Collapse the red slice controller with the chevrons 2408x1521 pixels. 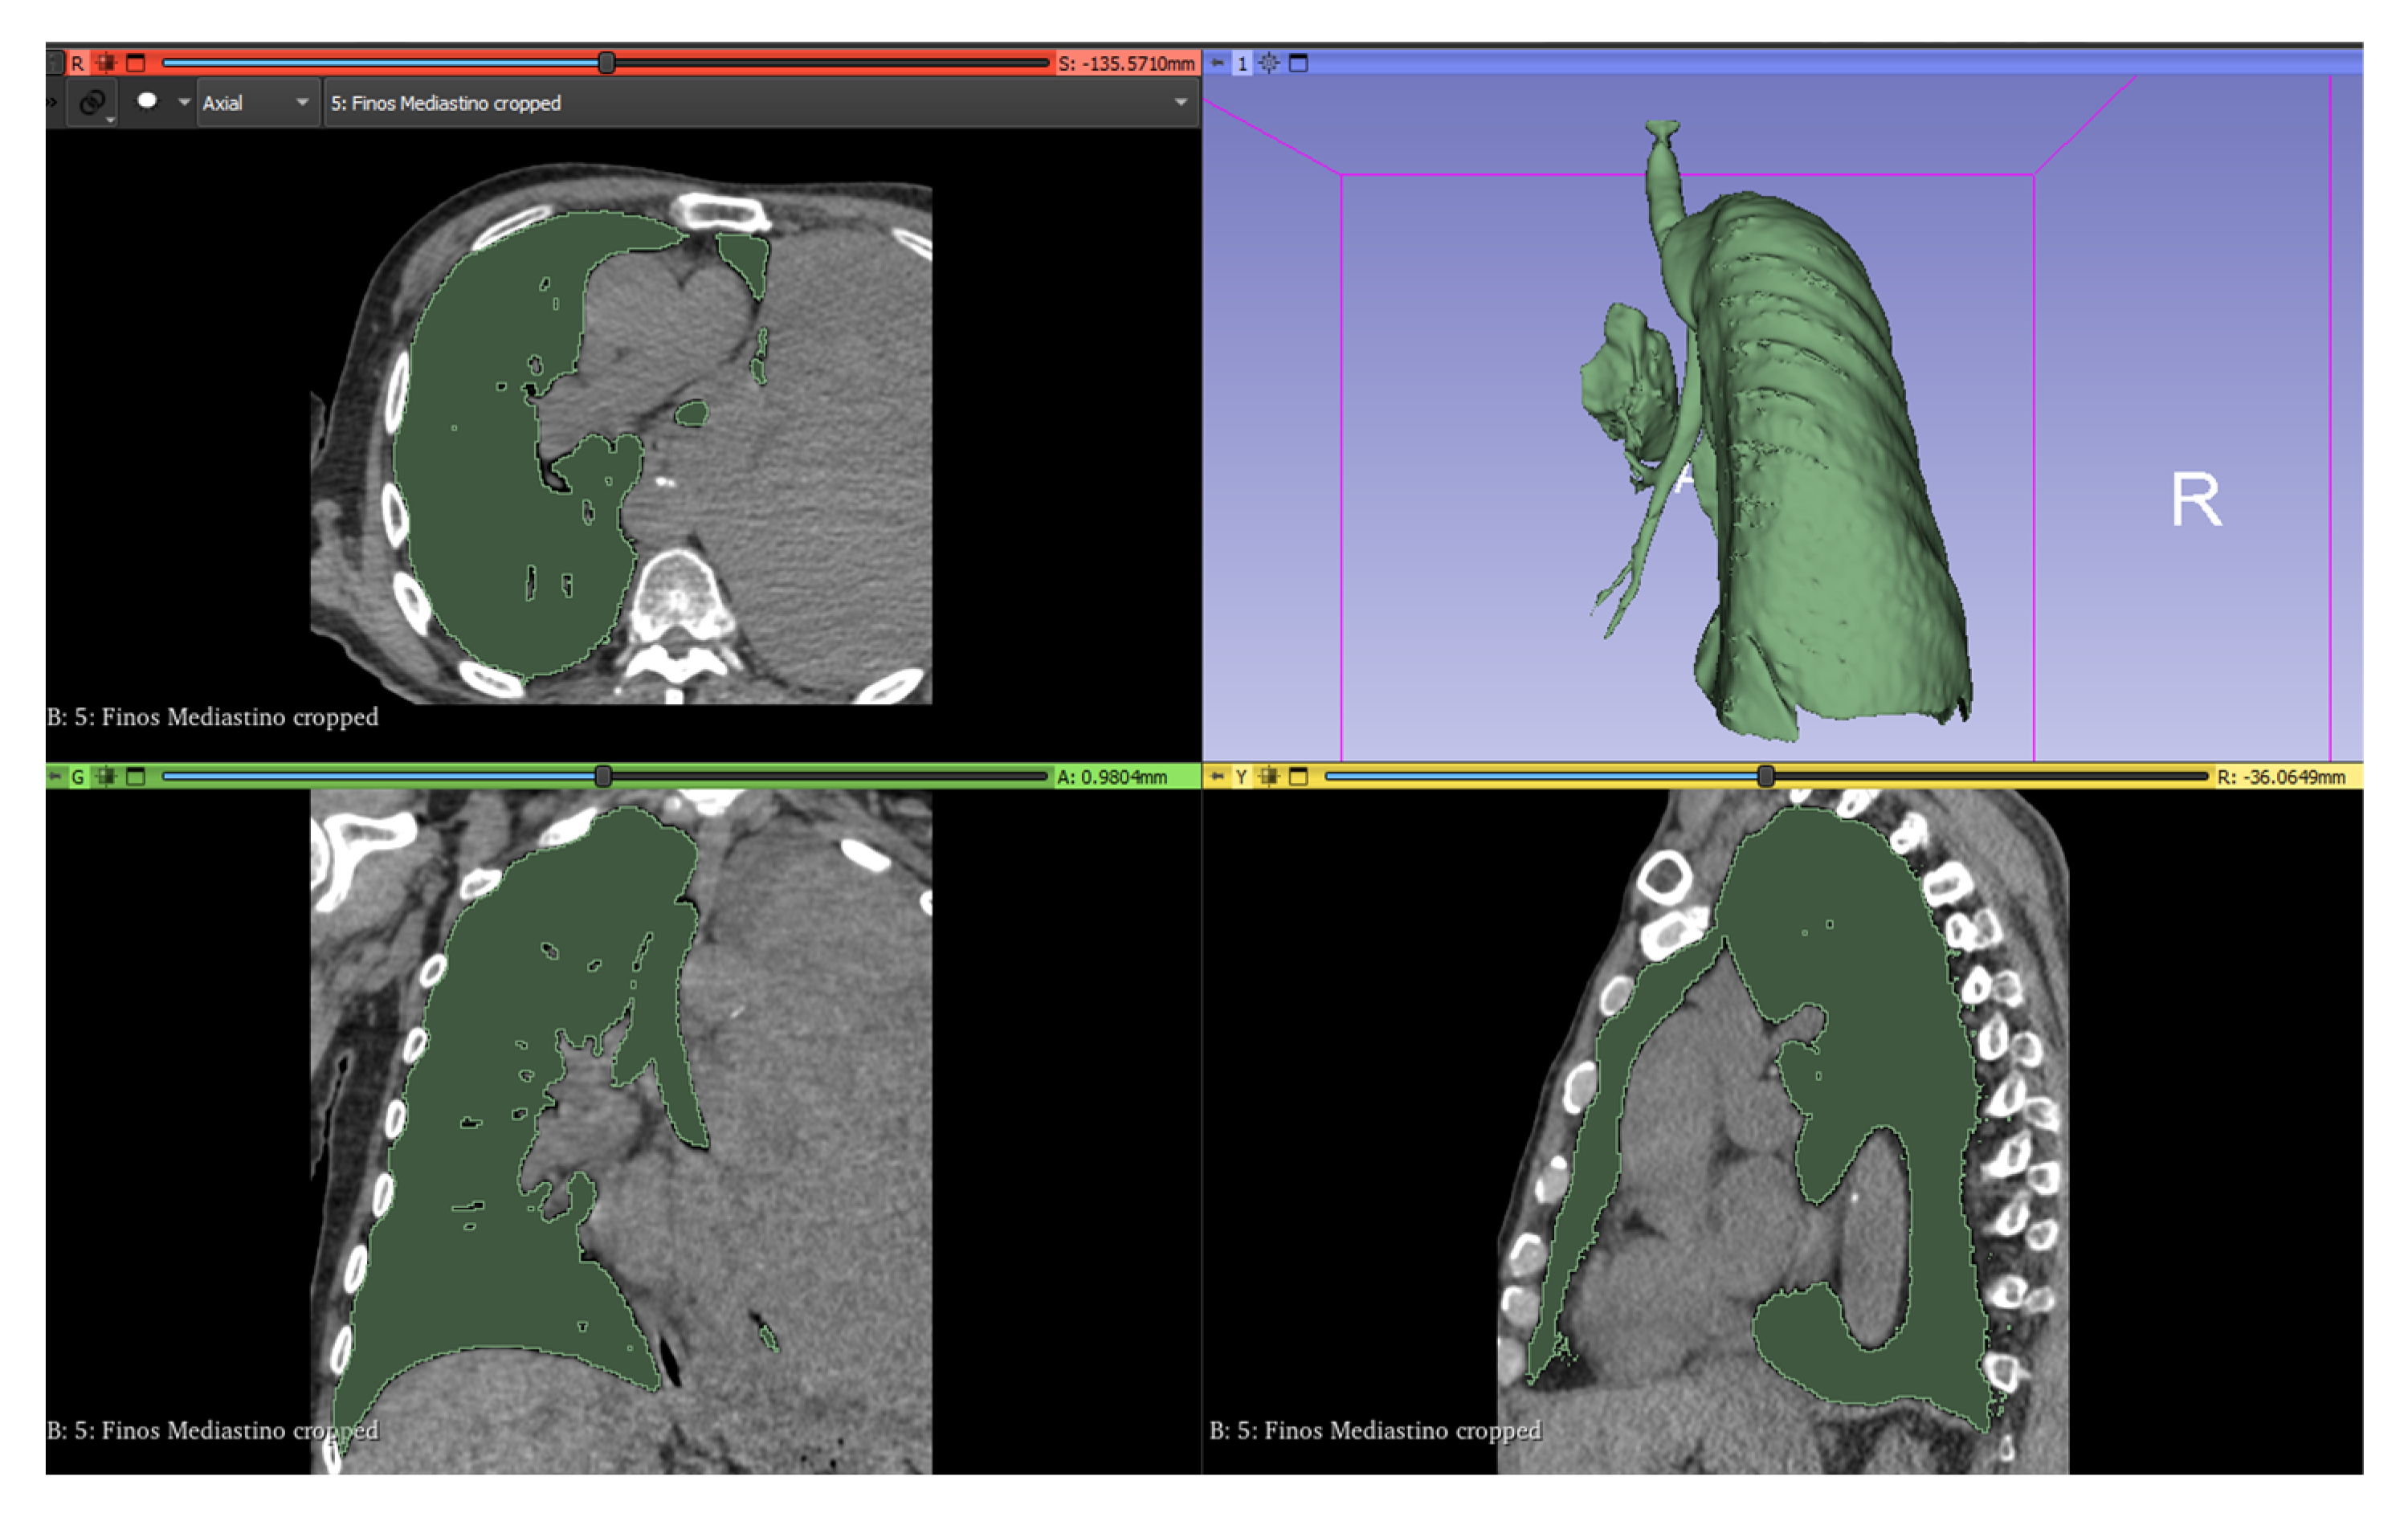(x=51, y=102)
